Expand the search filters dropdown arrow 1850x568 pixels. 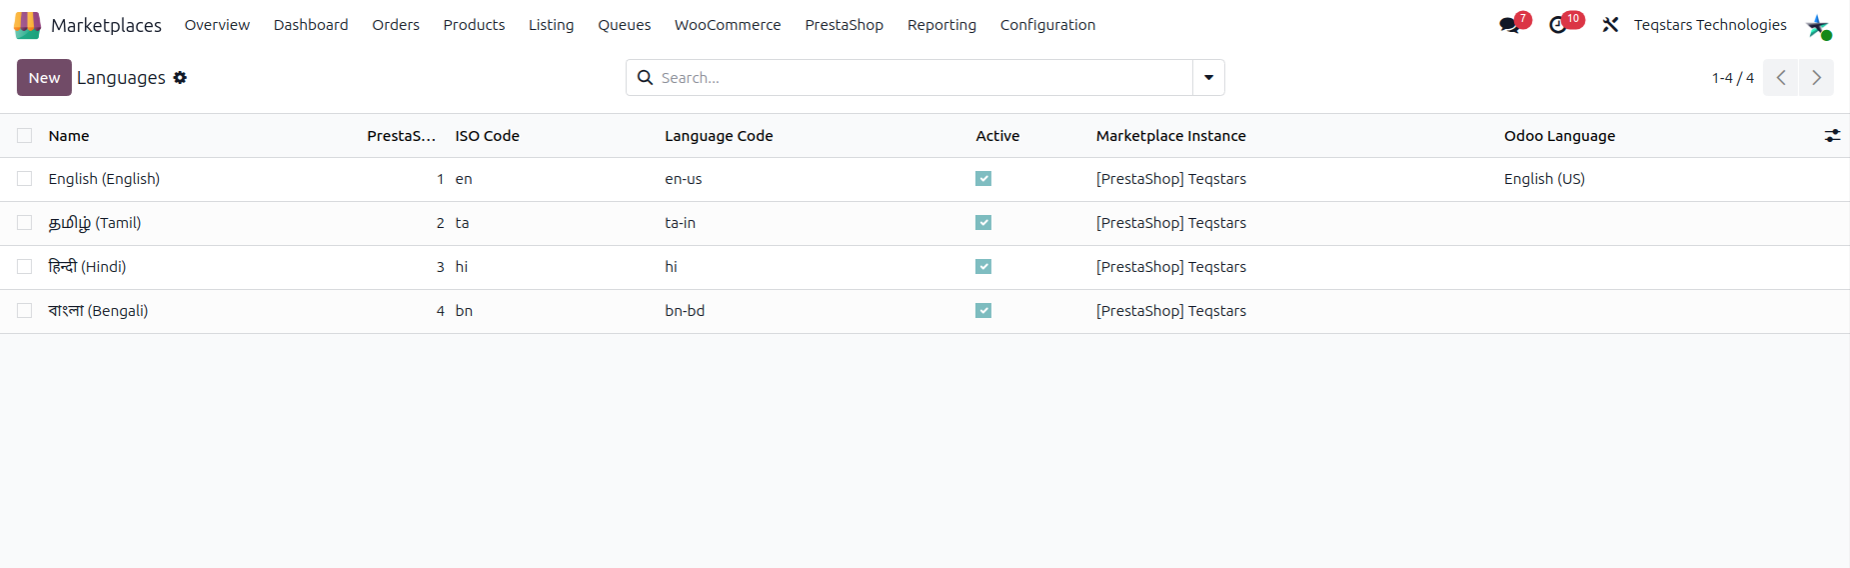(x=1208, y=77)
